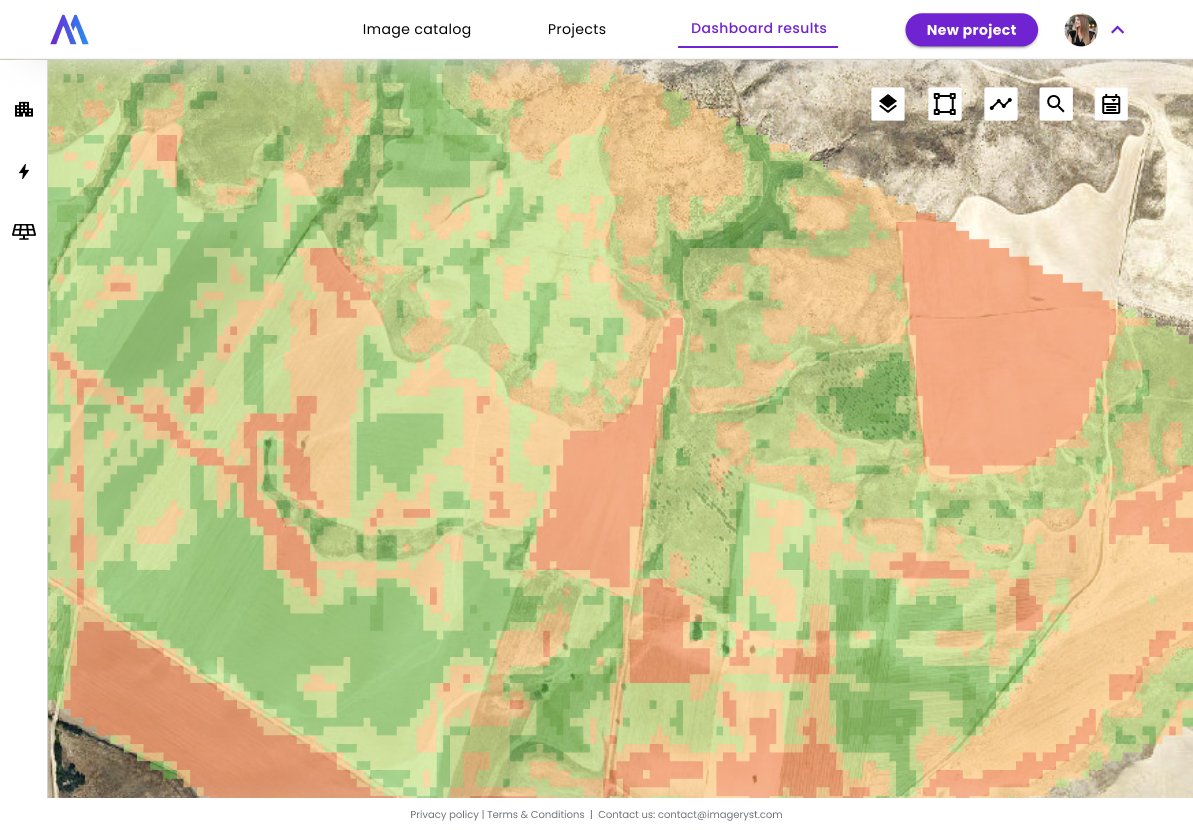The width and height of the screenshot is (1193, 830).
Task: Select the lightning bolt energy icon
Action: (x=24, y=172)
